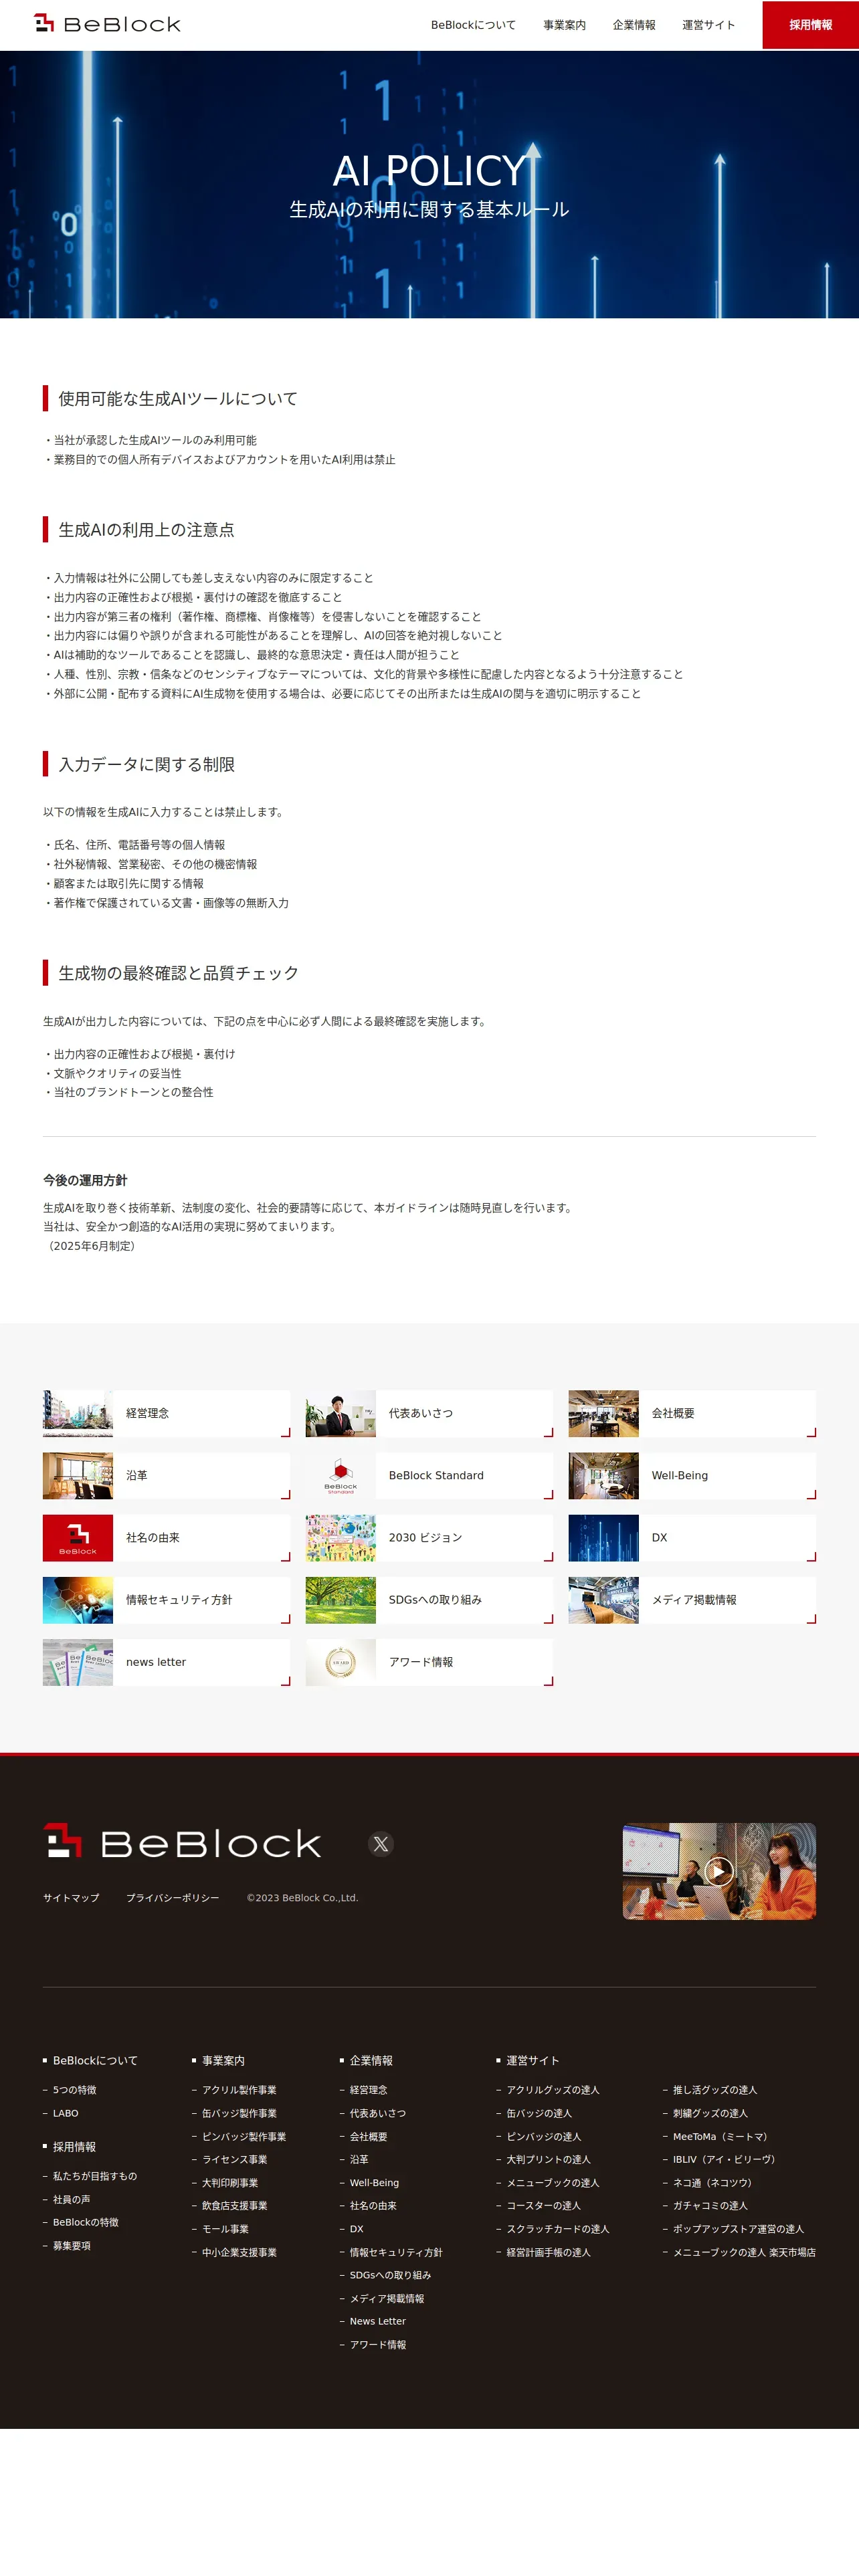The width and height of the screenshot is (859, 2576).
Task: Open footer アワード情報 link
Action: point(378,2344)
